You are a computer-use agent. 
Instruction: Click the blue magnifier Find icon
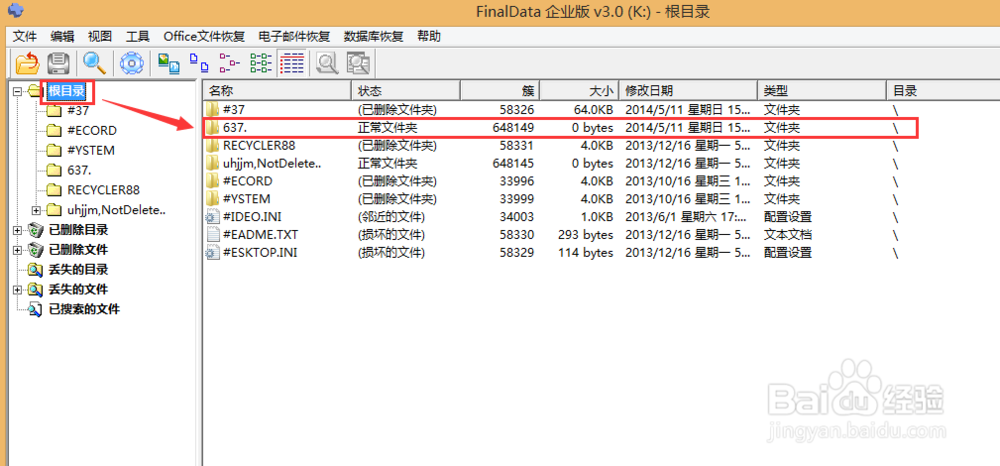(94, 63)
